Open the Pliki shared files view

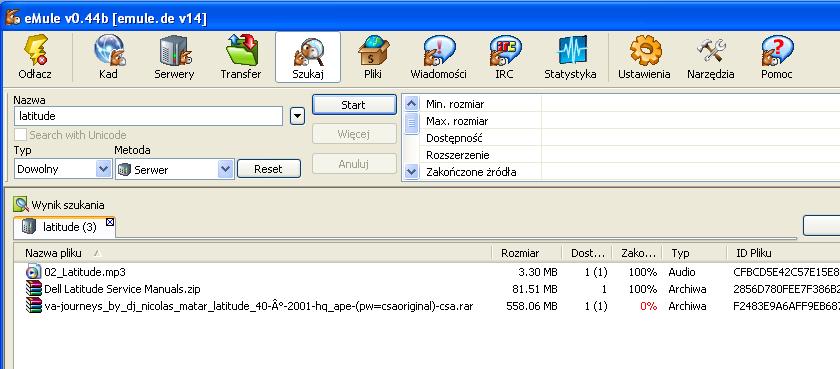pyautogui.click(x=373, y=57)
